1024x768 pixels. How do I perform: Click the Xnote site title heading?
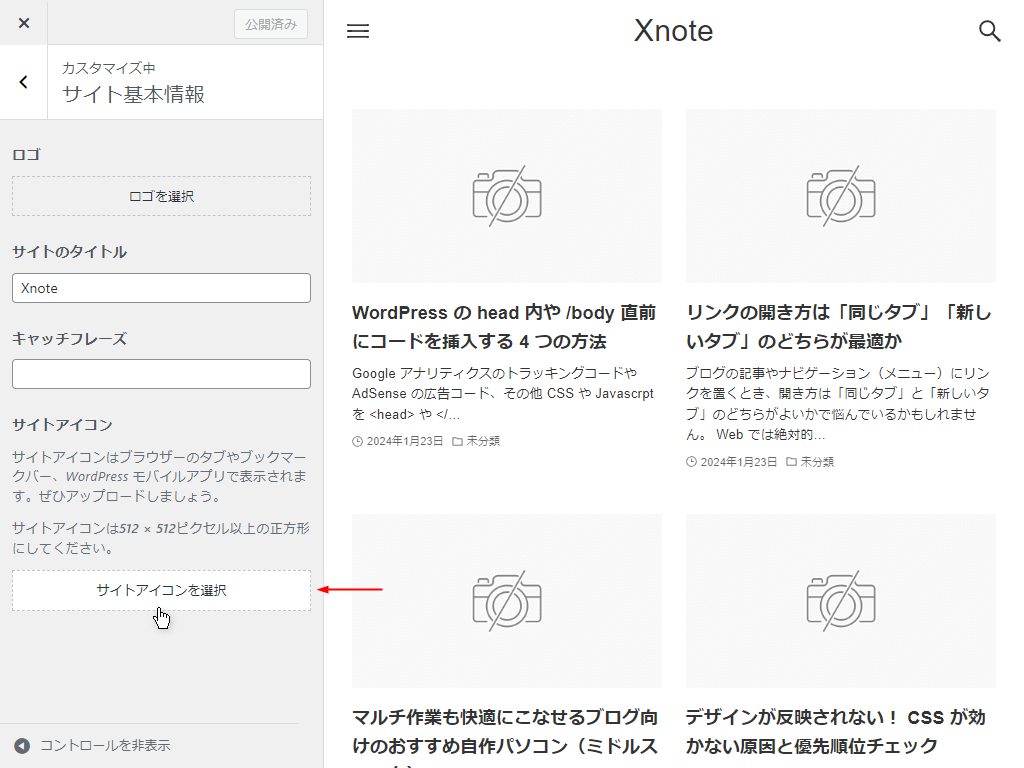673,31
